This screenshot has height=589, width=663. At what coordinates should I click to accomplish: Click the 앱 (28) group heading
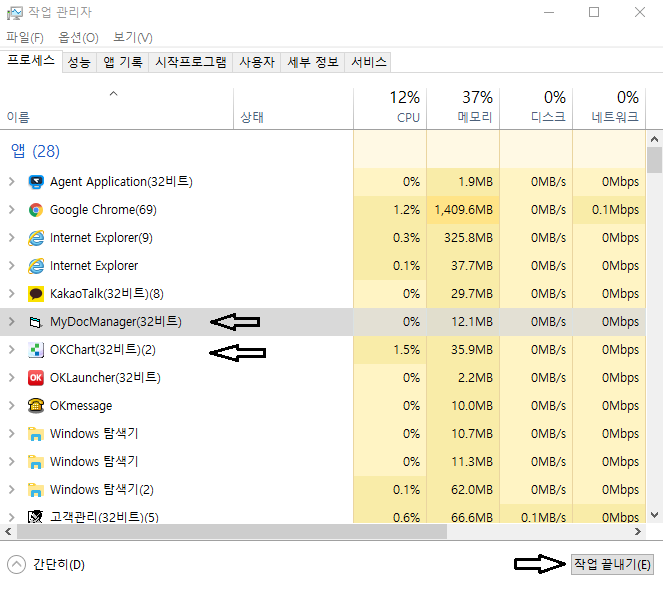[x=35, y=151]
